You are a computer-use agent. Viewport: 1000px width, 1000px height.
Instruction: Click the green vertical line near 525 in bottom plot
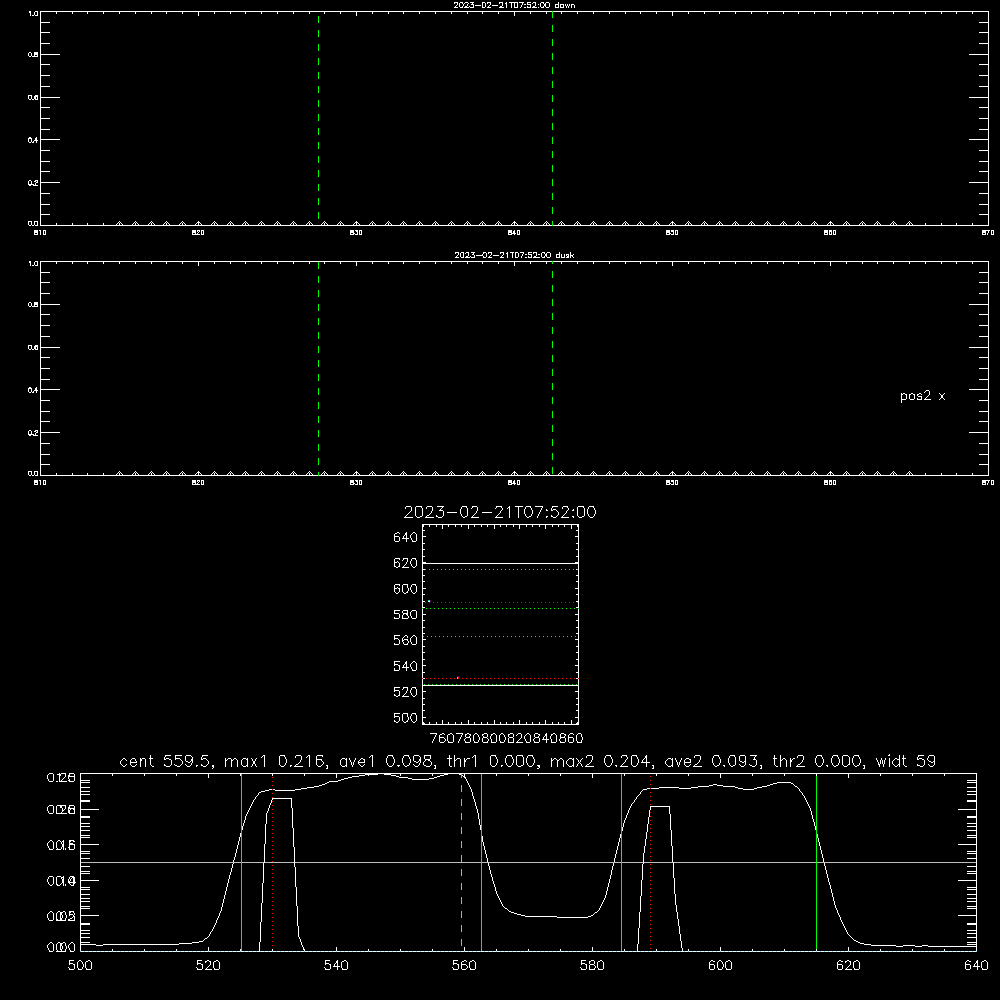(x=242, y=861)
